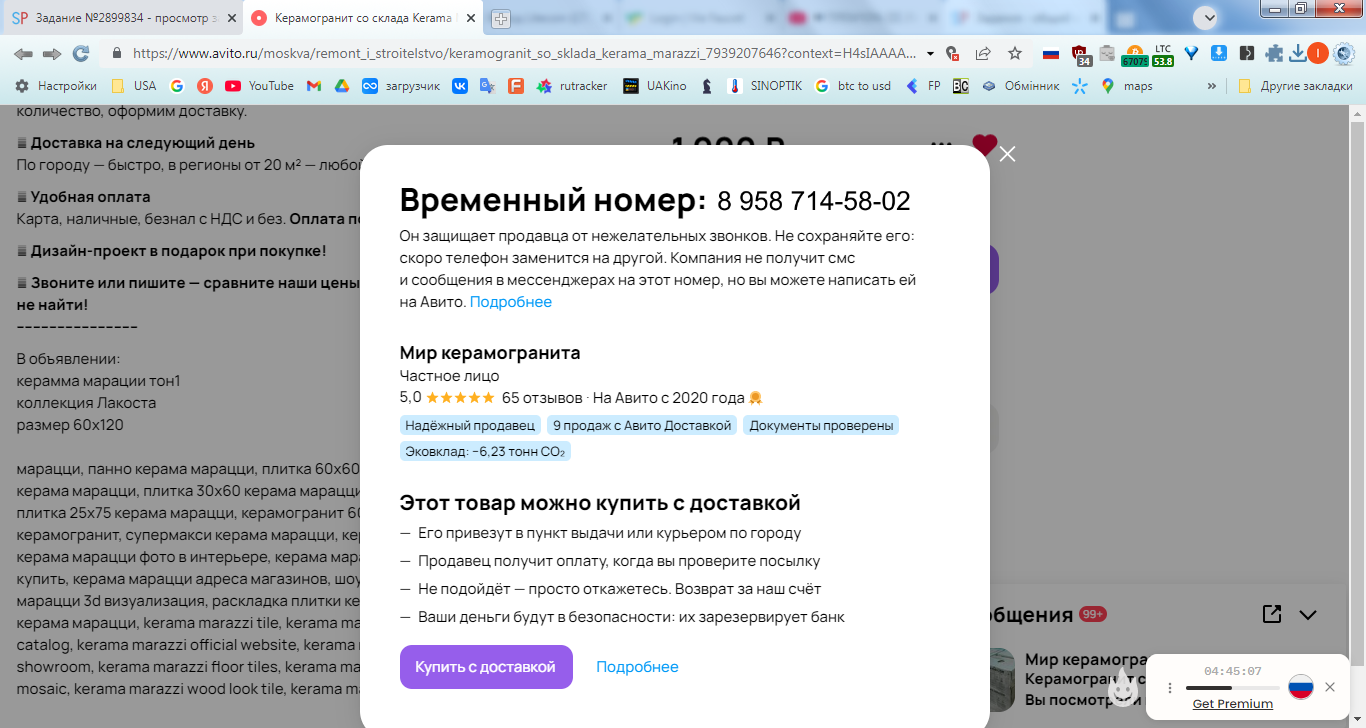The width and height of the screenshot is (1366, 728).
Task: Close the VPN widget
Action: [x=1329, y=687]
